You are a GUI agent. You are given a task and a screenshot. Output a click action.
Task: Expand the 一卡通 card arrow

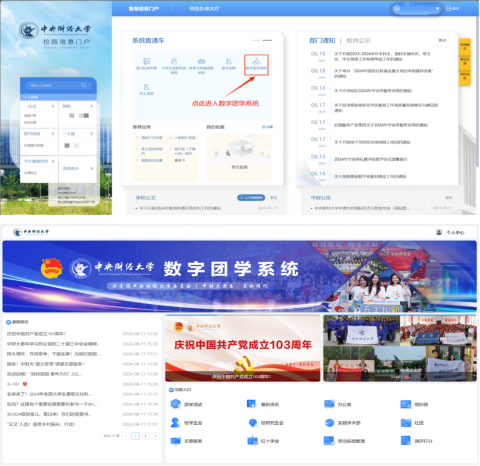coord(91,134)
